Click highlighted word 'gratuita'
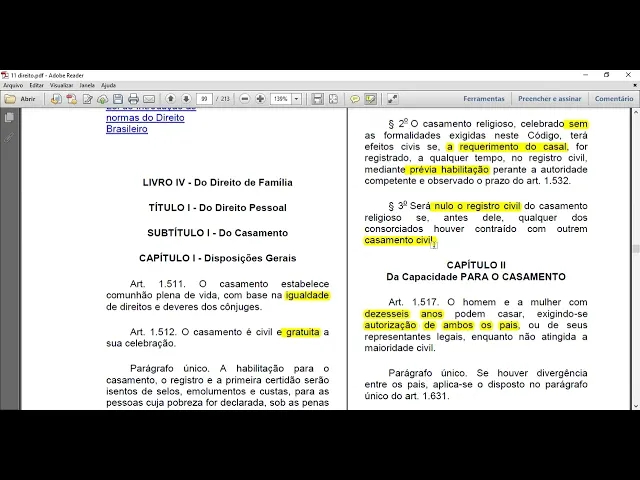640x480 pixels. [302, 332]
